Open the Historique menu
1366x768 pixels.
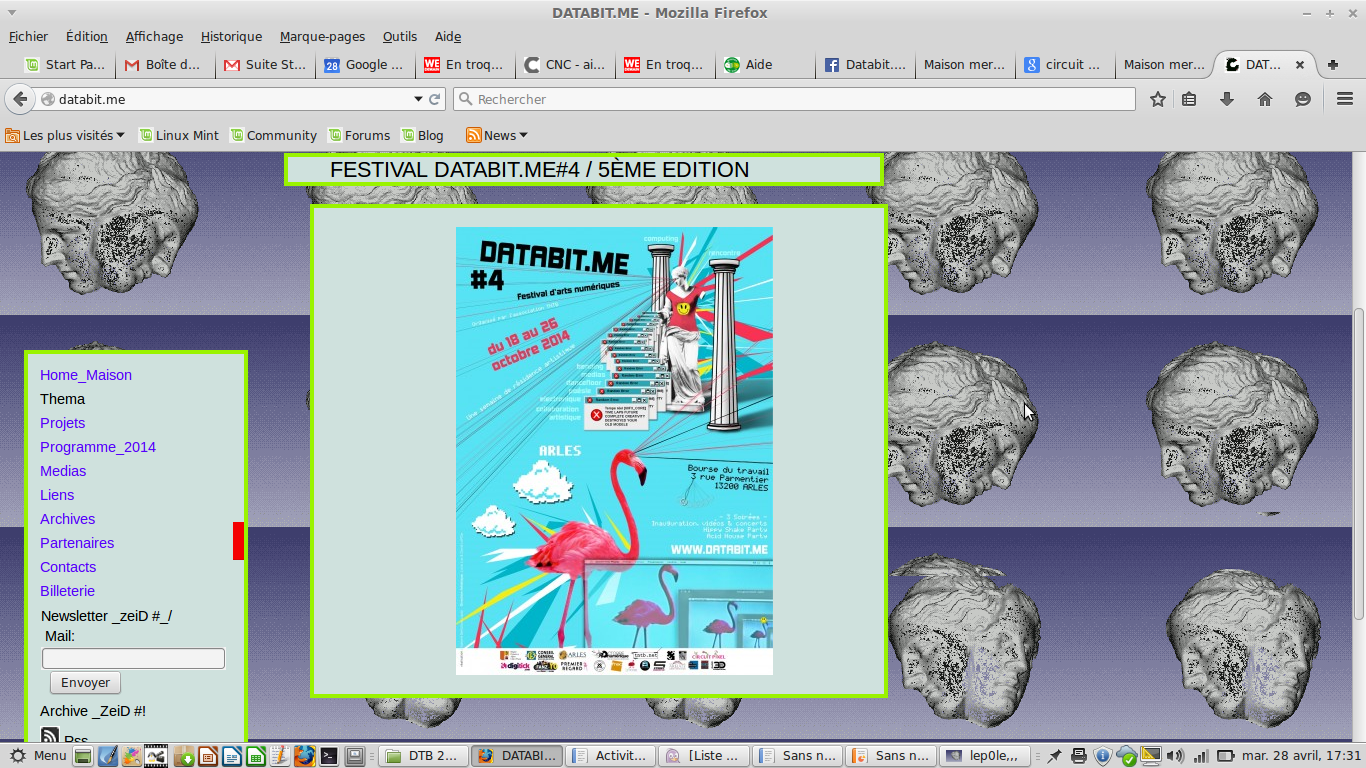(x=231, y=36)
